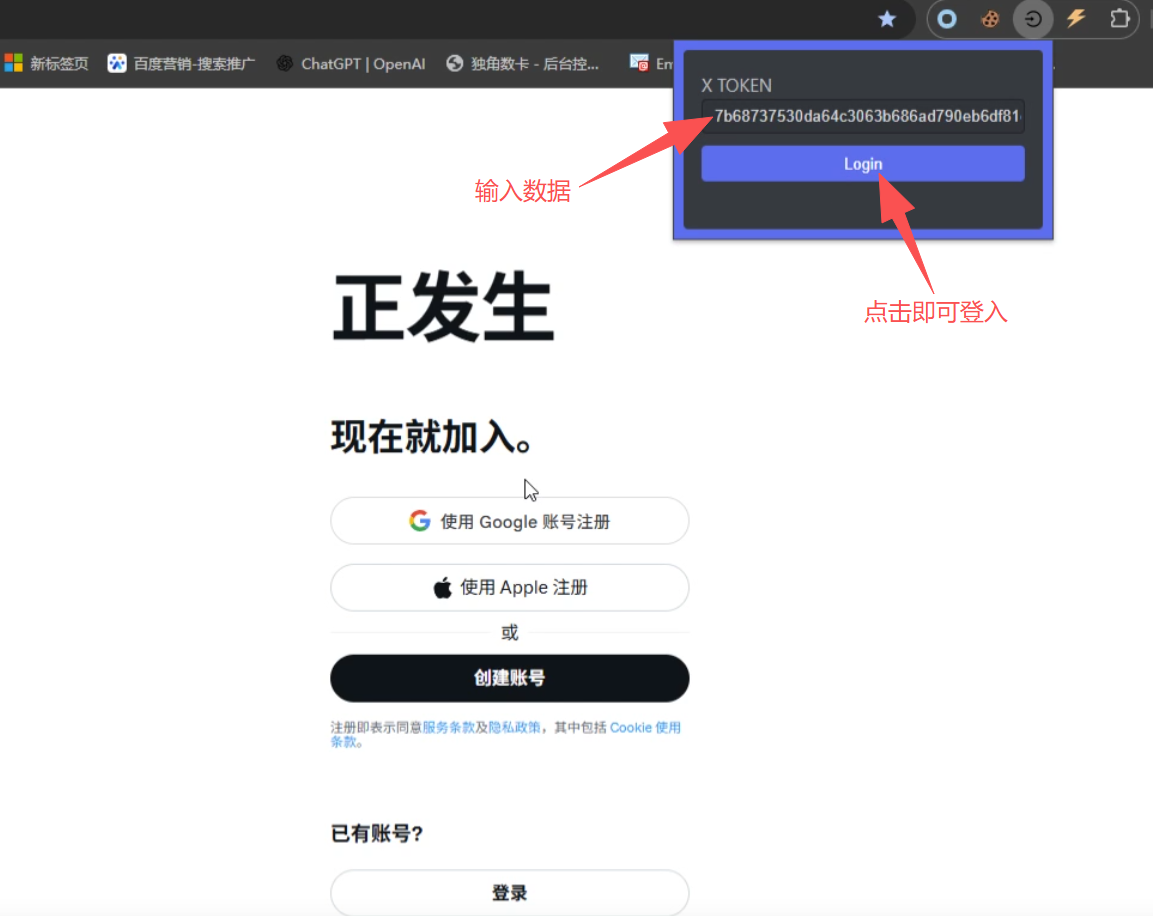The height and width of the screenshot is (916, 1153).
Task: Click the Google logo in signup button
Action: 420,520
